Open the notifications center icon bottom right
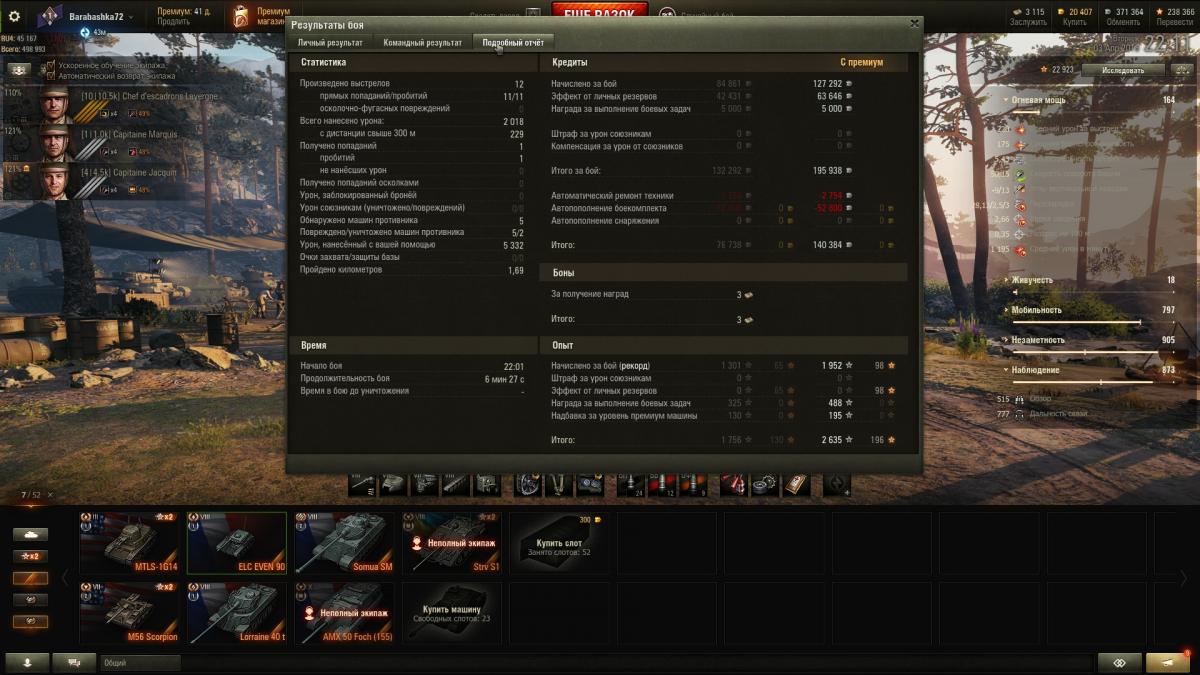Screen dimensions: 1200x675 tap(1168, 662)
